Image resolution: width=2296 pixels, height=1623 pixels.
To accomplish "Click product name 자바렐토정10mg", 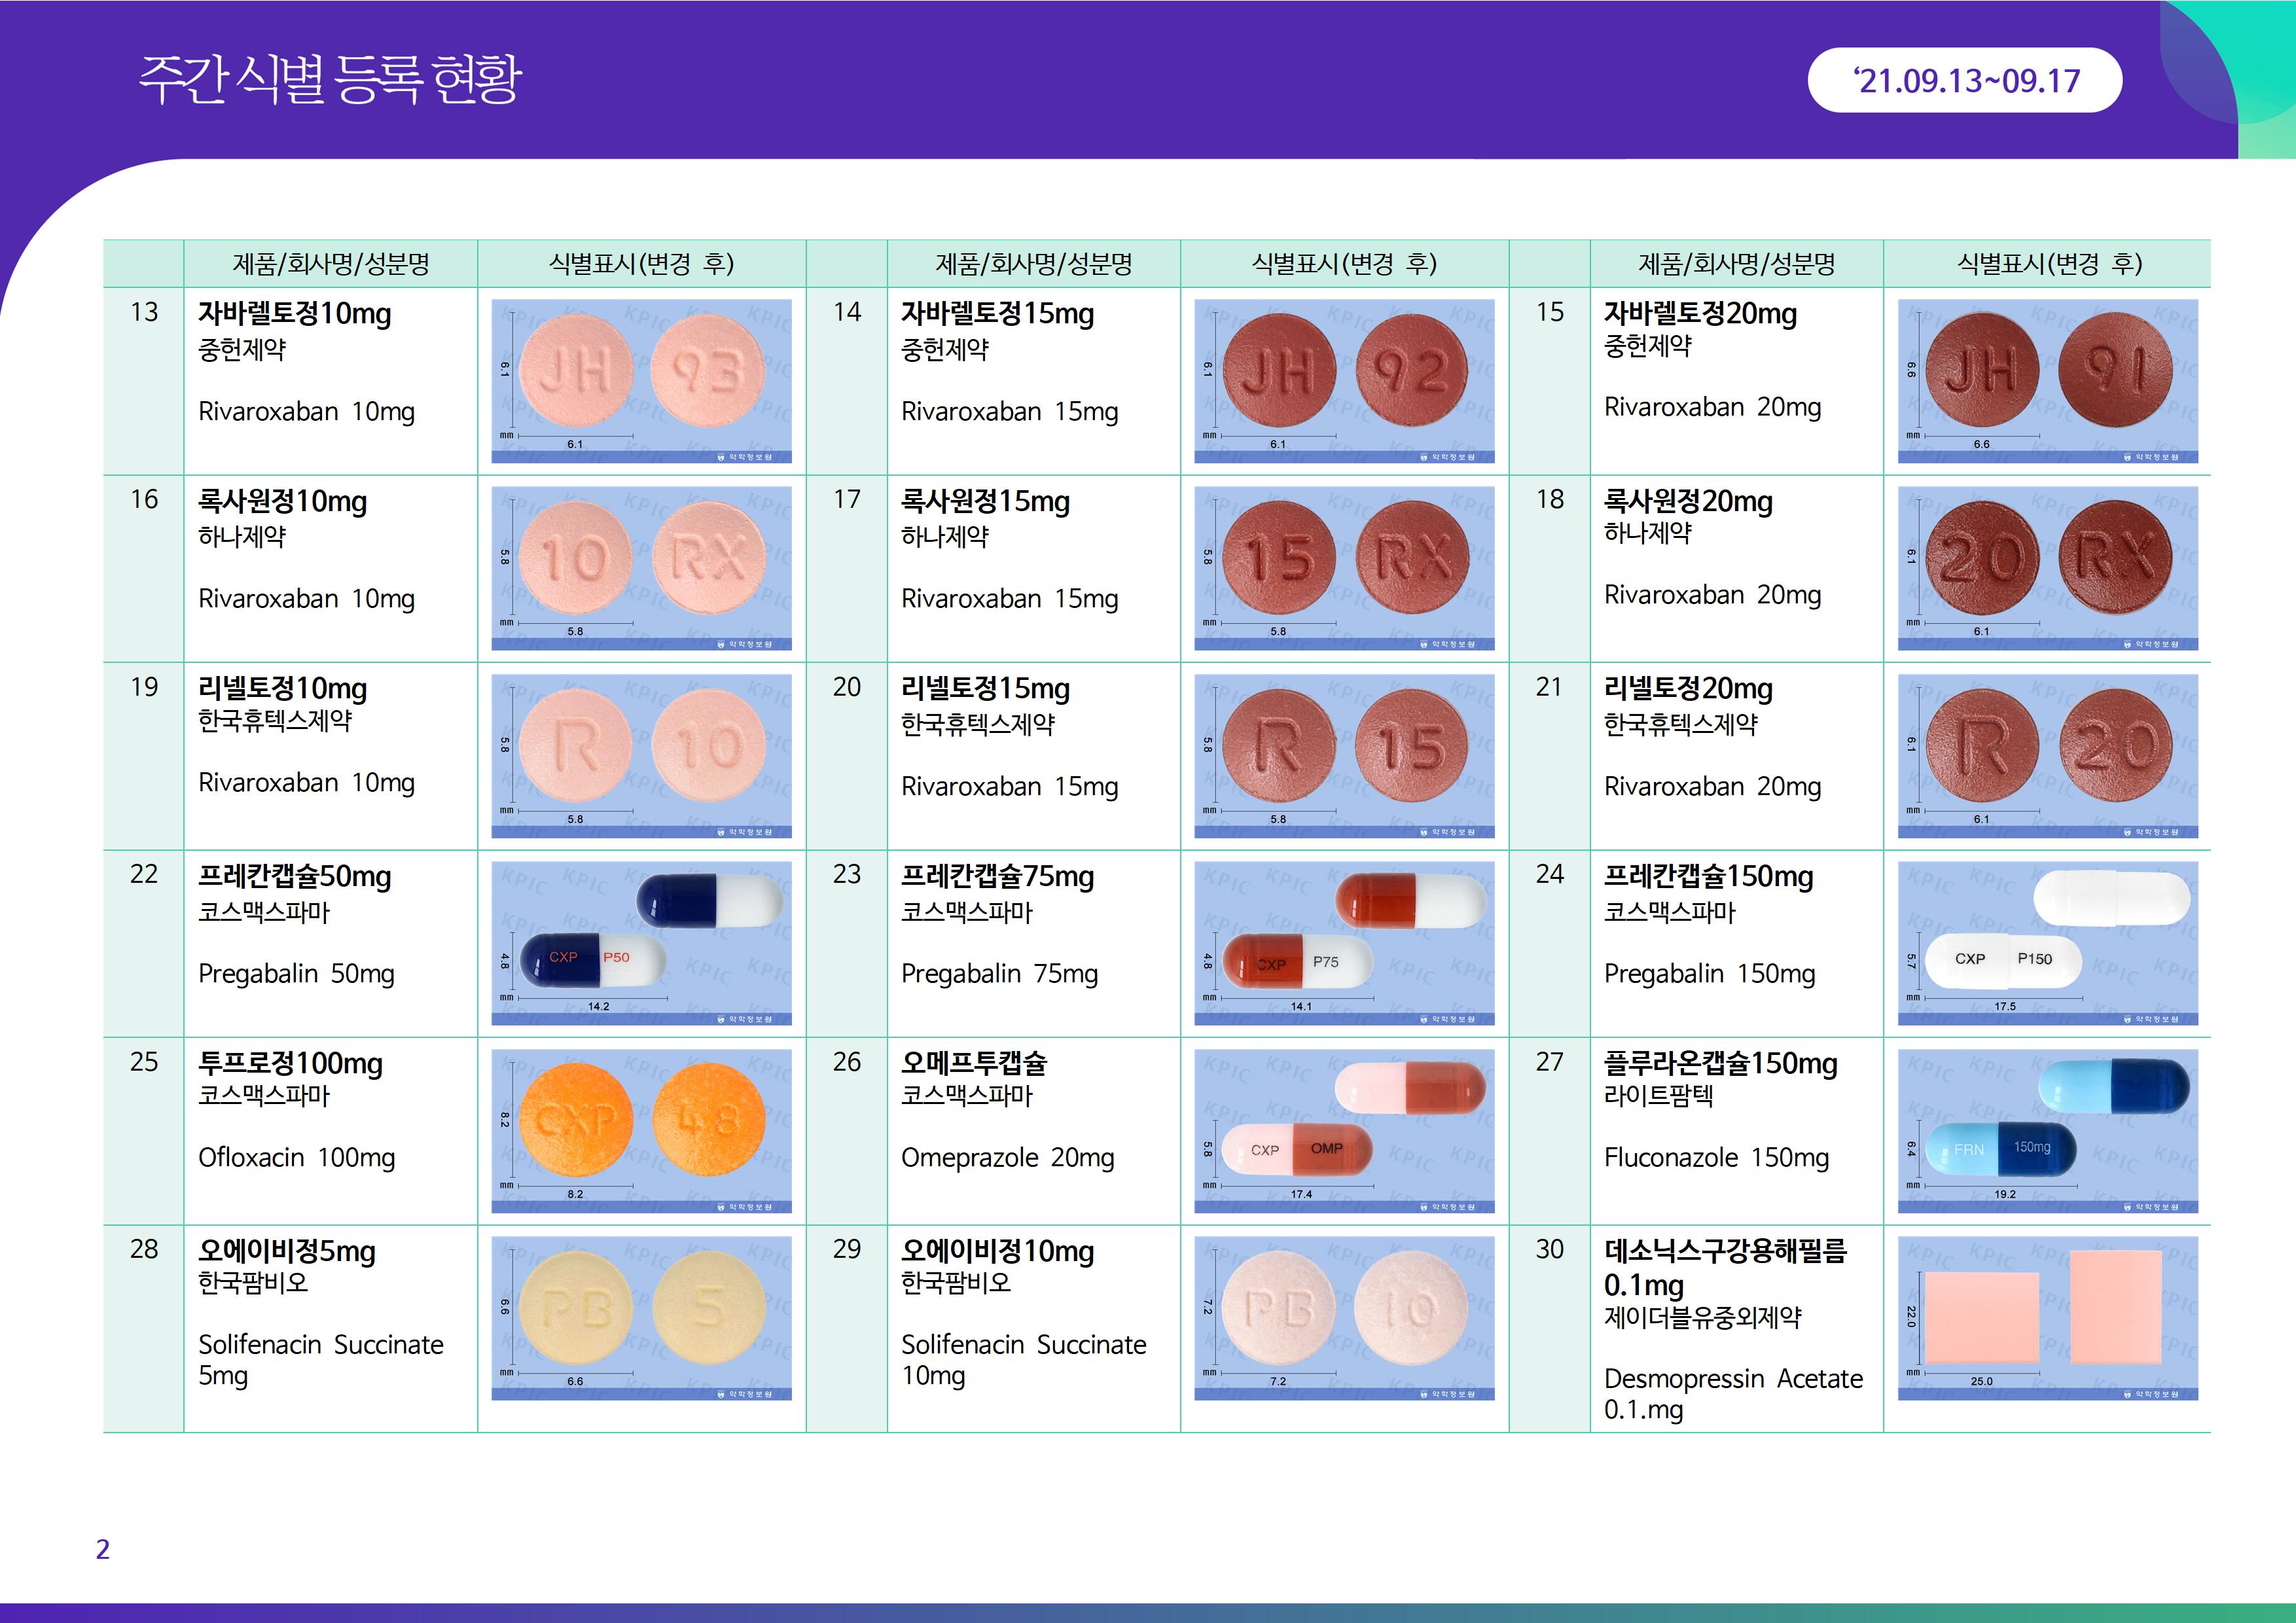I will (x=294, y=314).
